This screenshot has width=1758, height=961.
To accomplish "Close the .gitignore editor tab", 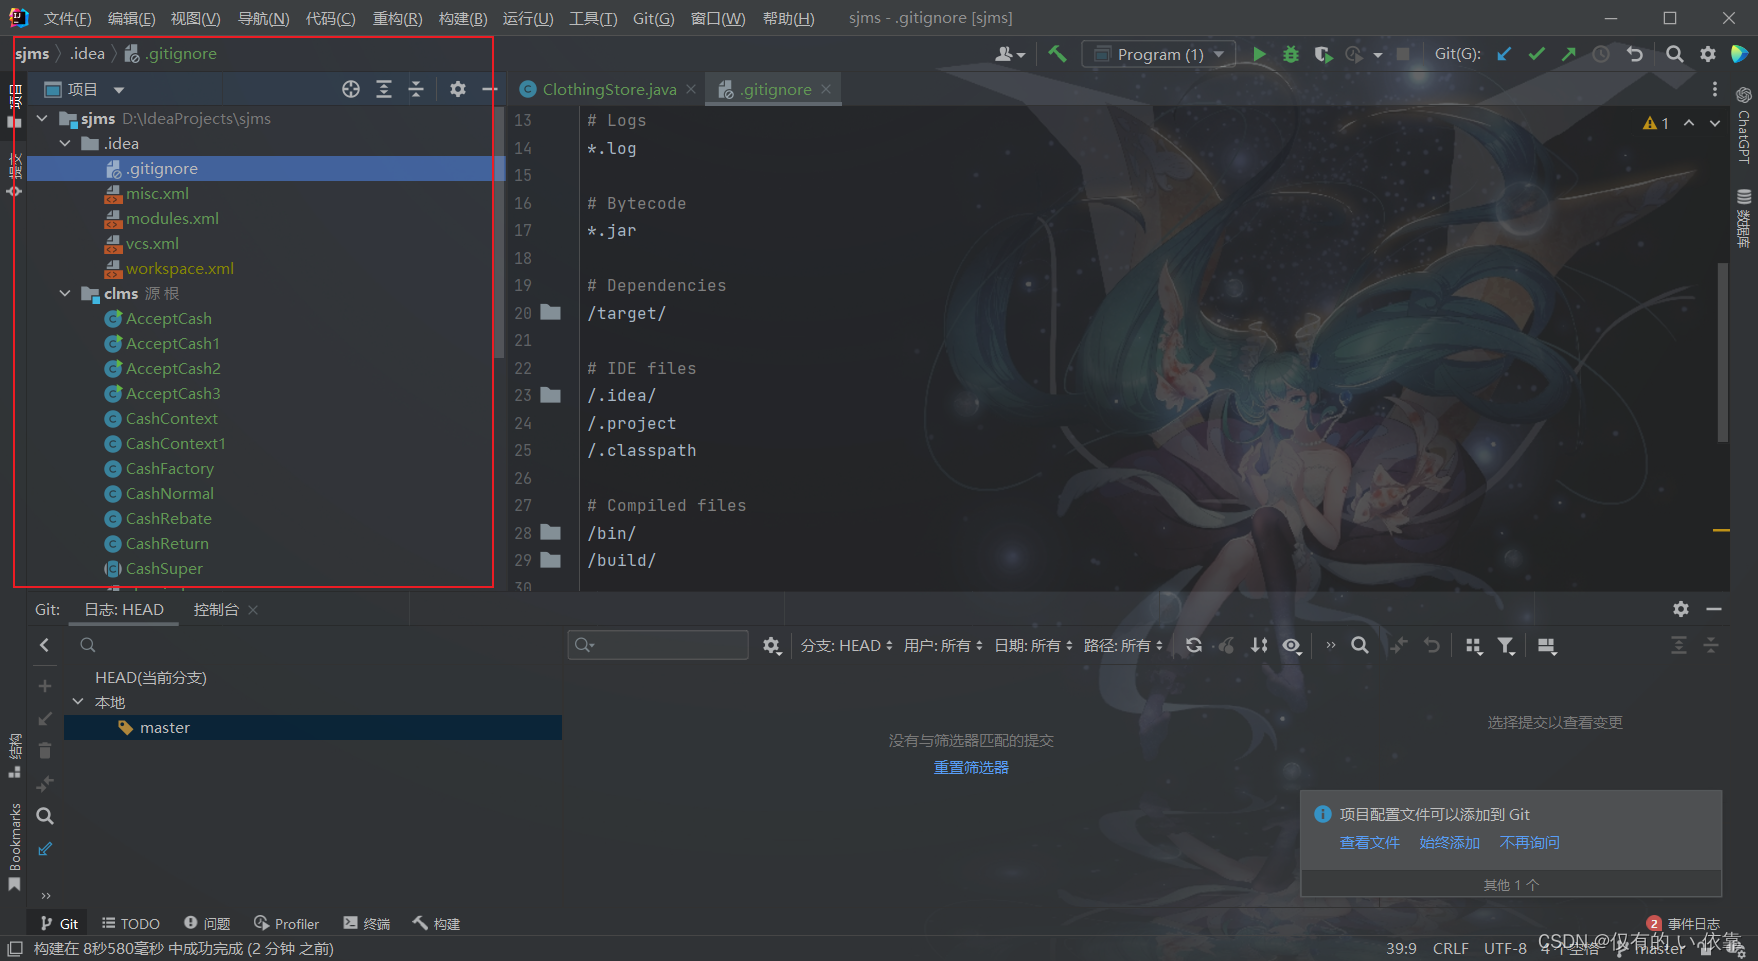I will 826,89.
